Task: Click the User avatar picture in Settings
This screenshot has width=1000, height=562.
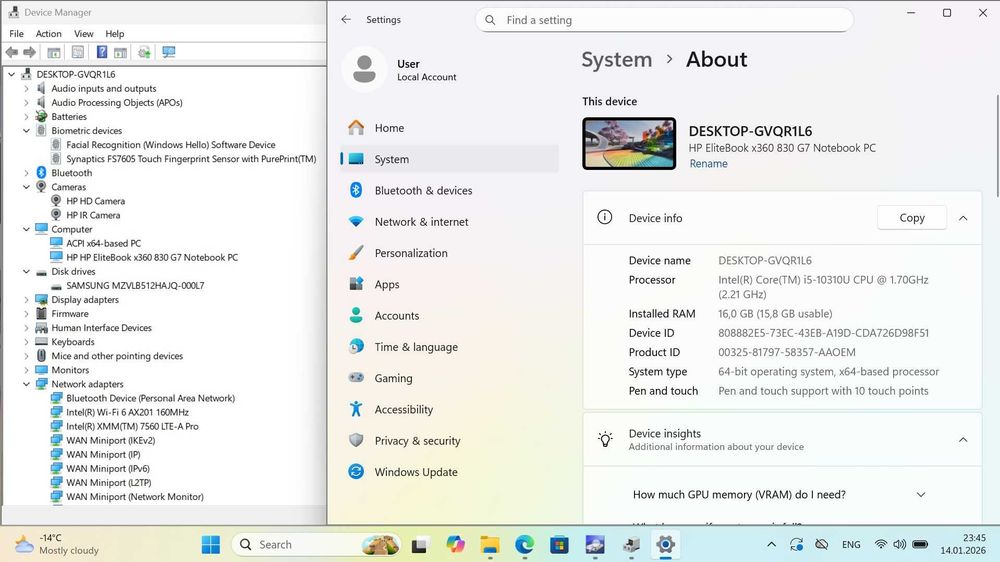Action: point(364,69)
